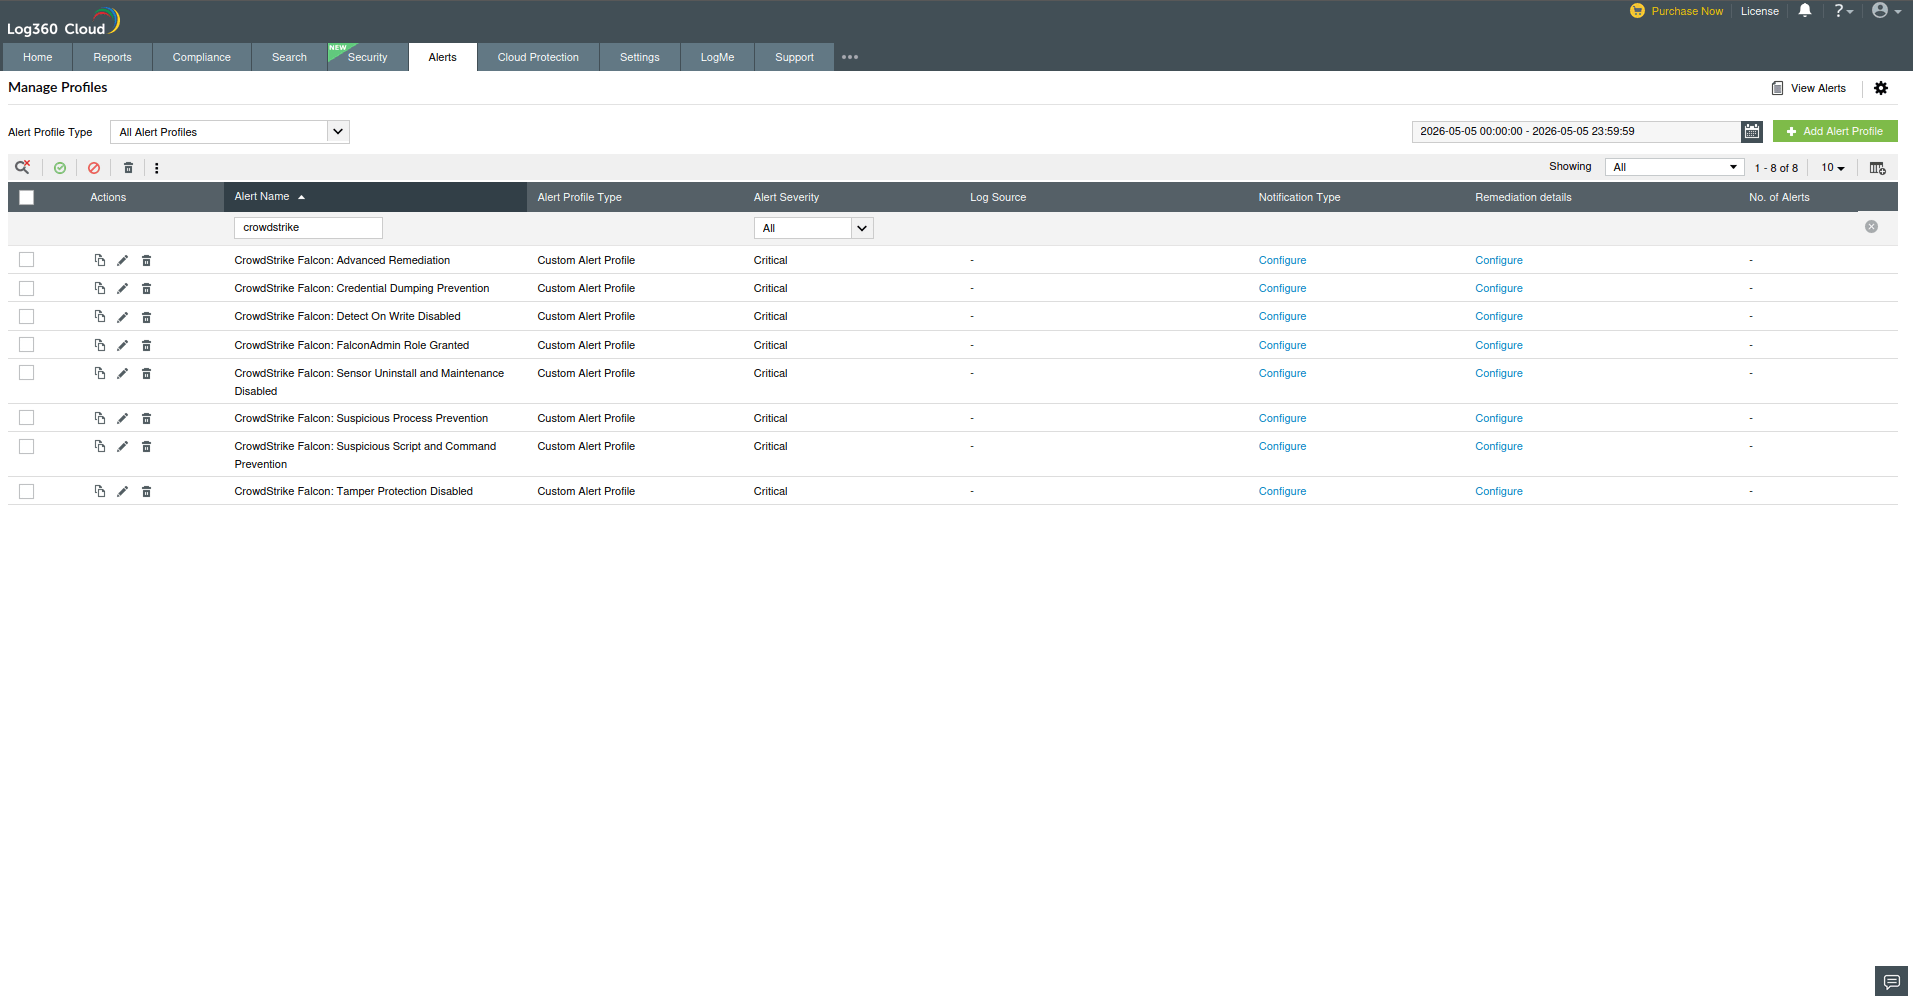Open the Support tab
Viewport: 1913px width, 996px height.
(x=795, y=57)
